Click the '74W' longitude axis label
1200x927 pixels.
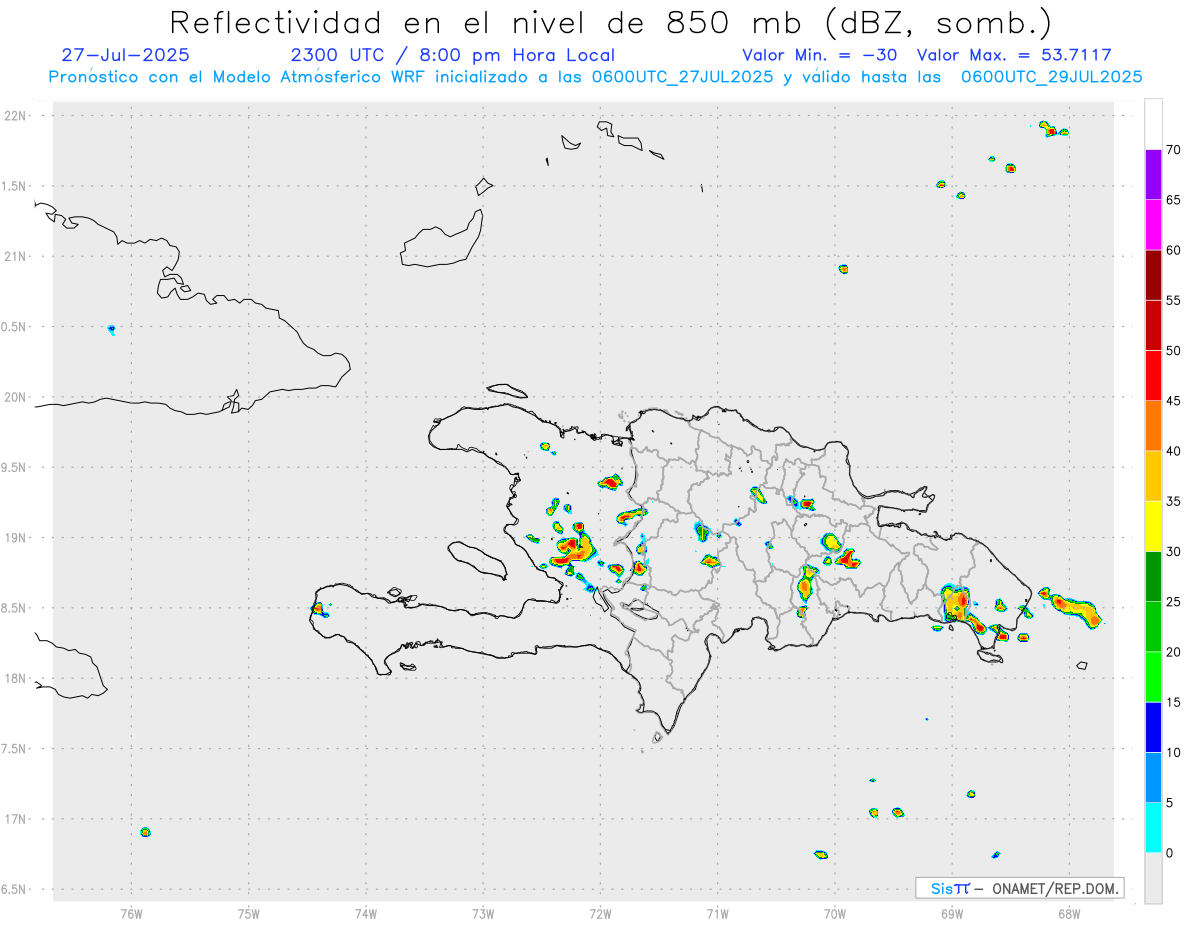tap(366, 913)
